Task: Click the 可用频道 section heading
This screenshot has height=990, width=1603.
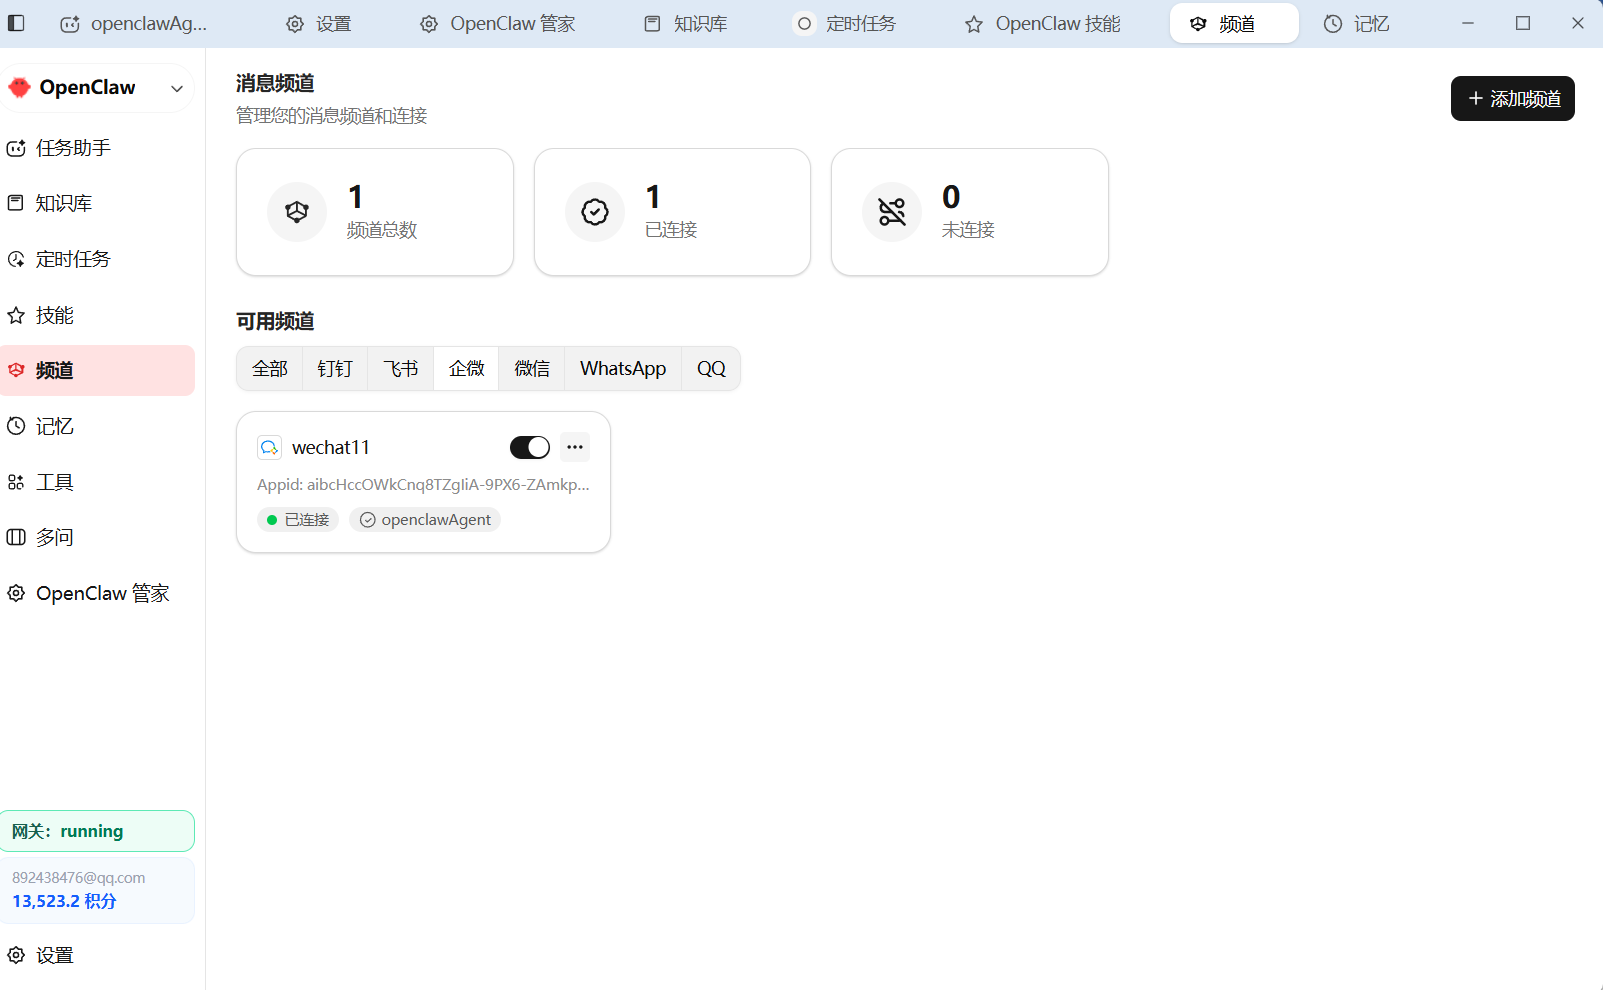Action: (275, 321)
